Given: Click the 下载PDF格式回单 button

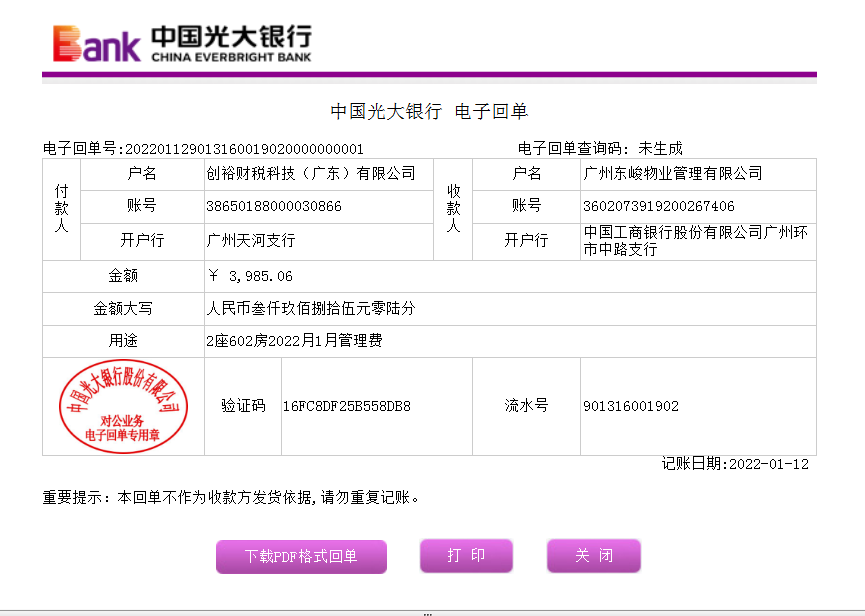Looking at the screenshot, I should coord(301,557).
